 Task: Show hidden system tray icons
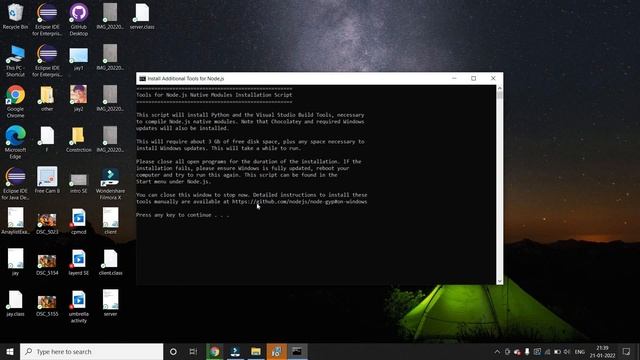coord(497,351)
